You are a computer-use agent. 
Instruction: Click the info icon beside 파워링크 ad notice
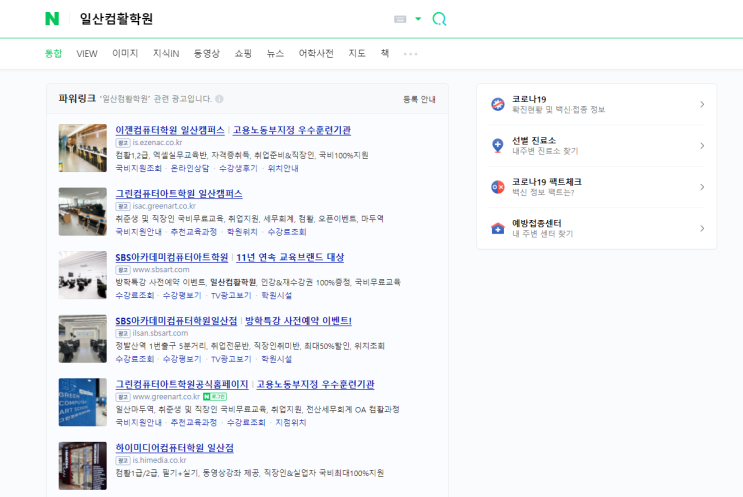(x=219, y=99)
